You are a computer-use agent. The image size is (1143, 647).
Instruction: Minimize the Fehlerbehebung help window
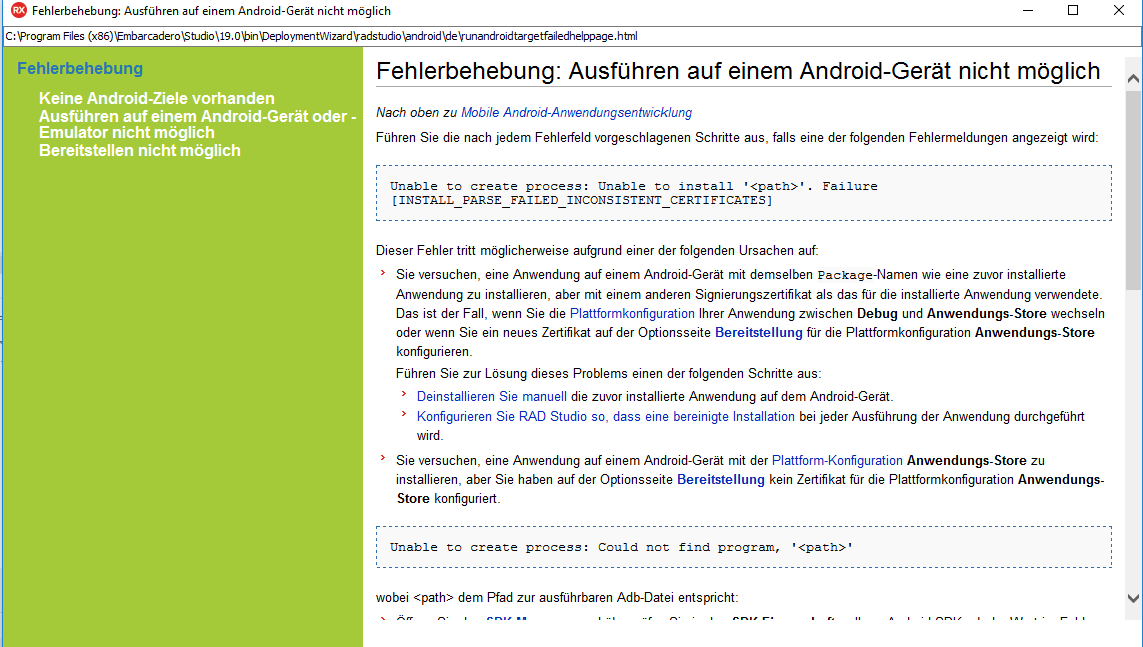pos(1027,11)
